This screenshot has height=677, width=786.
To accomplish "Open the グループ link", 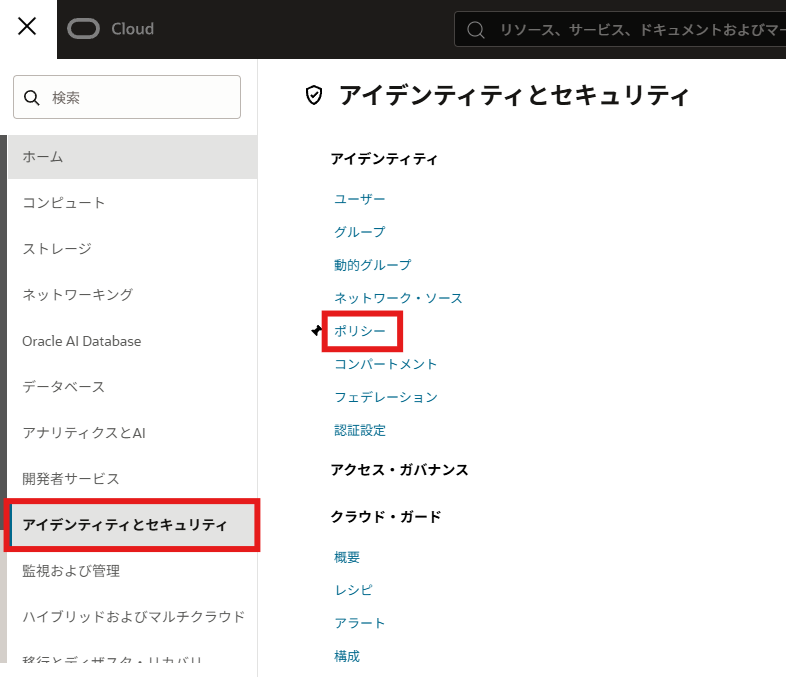I will pos(359,232).
